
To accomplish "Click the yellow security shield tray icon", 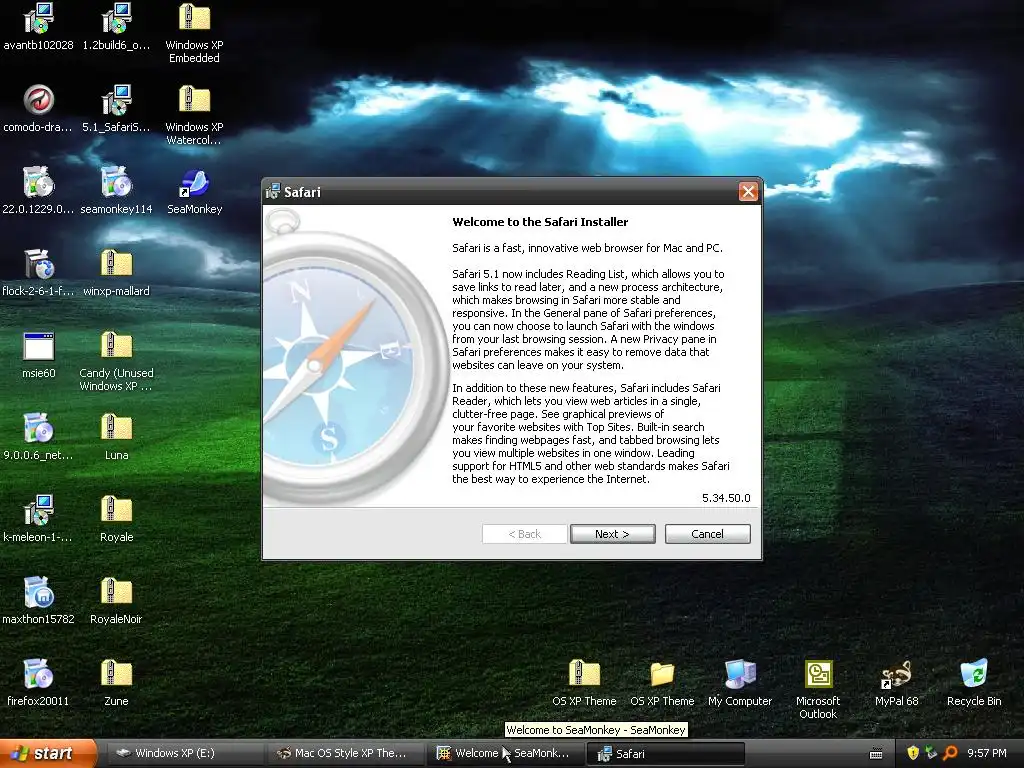I will [x=913, y=753].
